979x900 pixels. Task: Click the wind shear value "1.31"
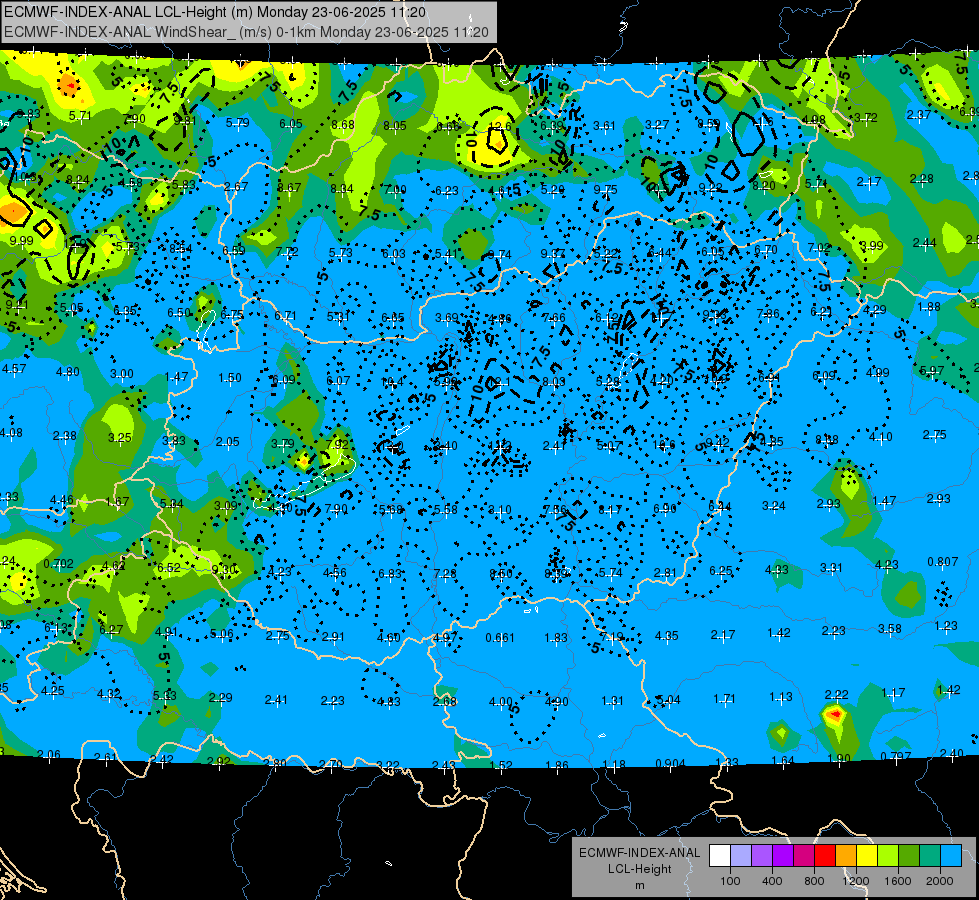pos(612,701)
